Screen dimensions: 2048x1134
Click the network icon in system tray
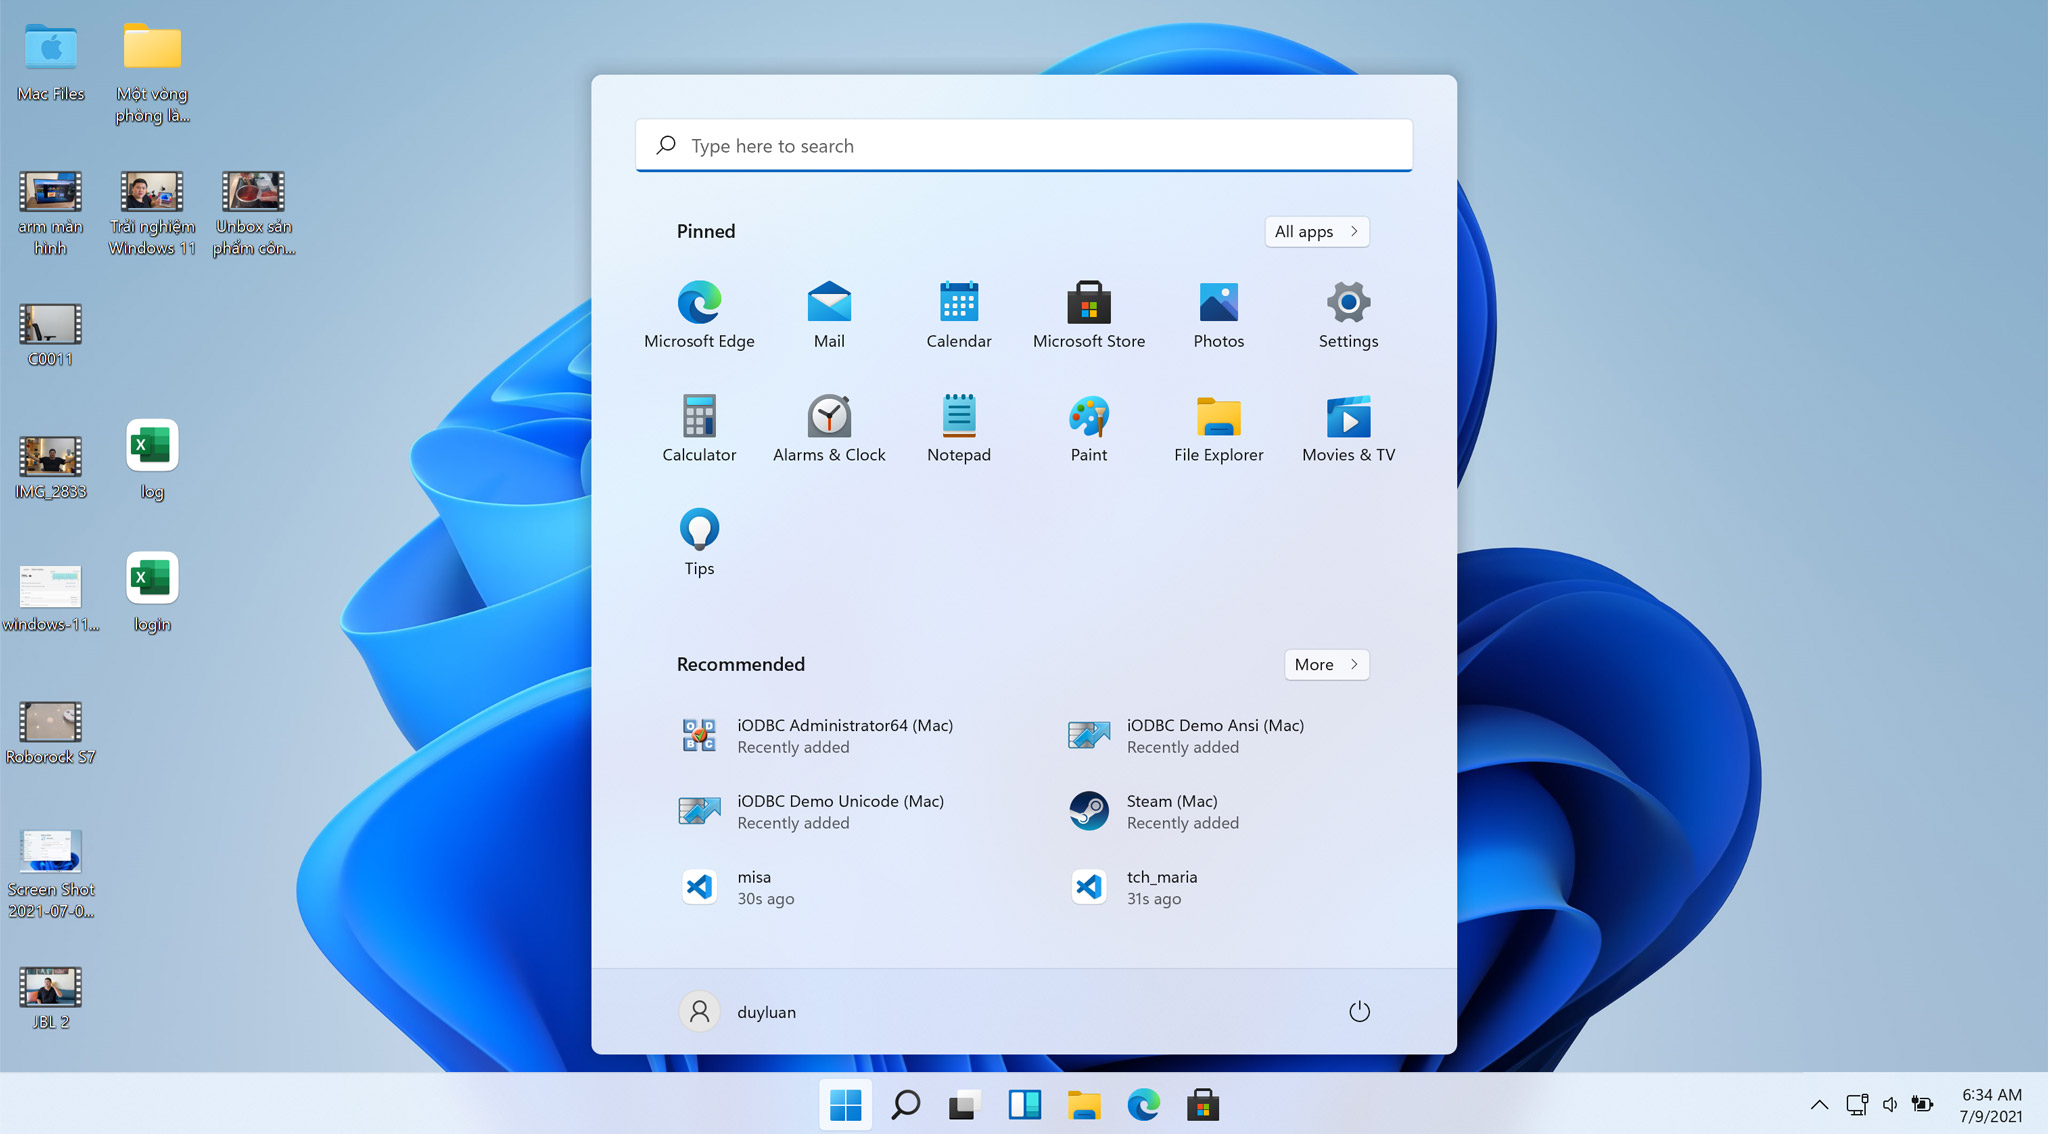pos(1857,1105)
